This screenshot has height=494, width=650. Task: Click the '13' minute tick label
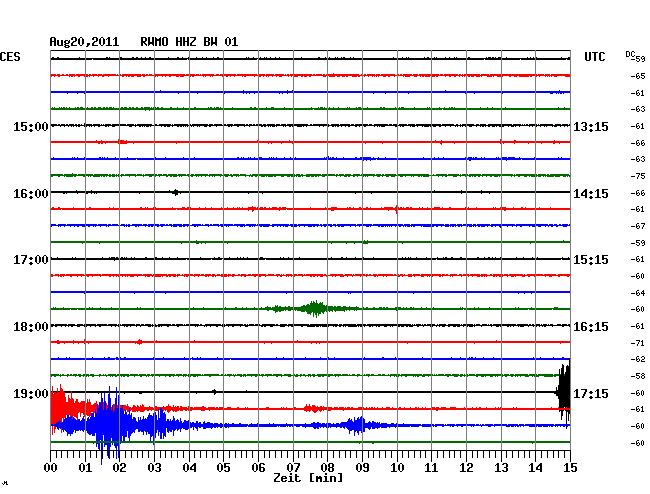501,467
